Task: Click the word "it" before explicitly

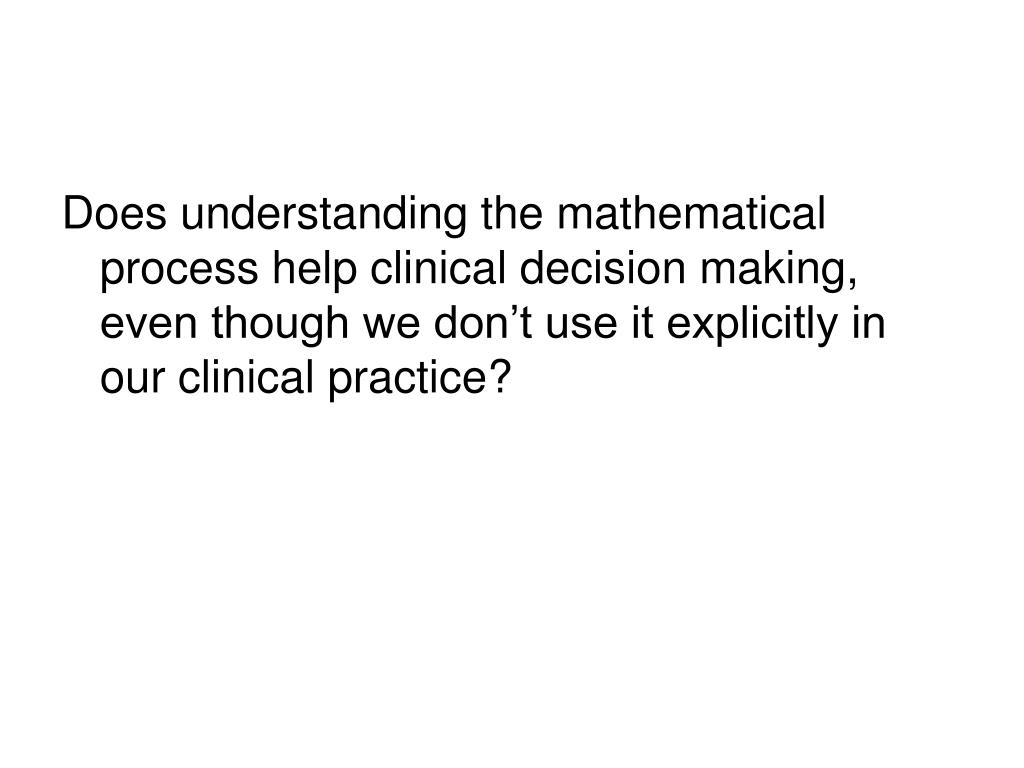Action: pyautogui.click(x=643, y=323)
